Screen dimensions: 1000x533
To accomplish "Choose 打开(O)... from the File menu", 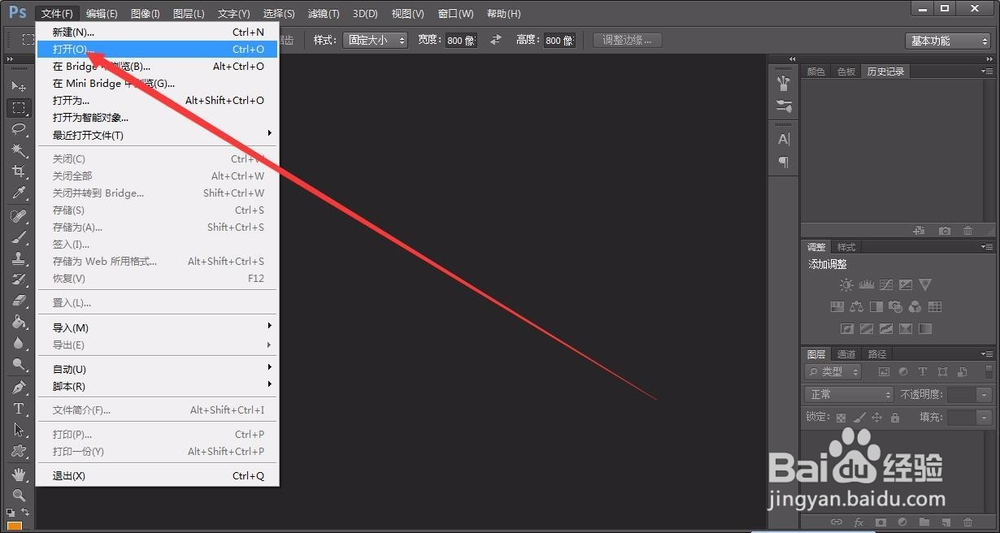I will pos(157,49).
